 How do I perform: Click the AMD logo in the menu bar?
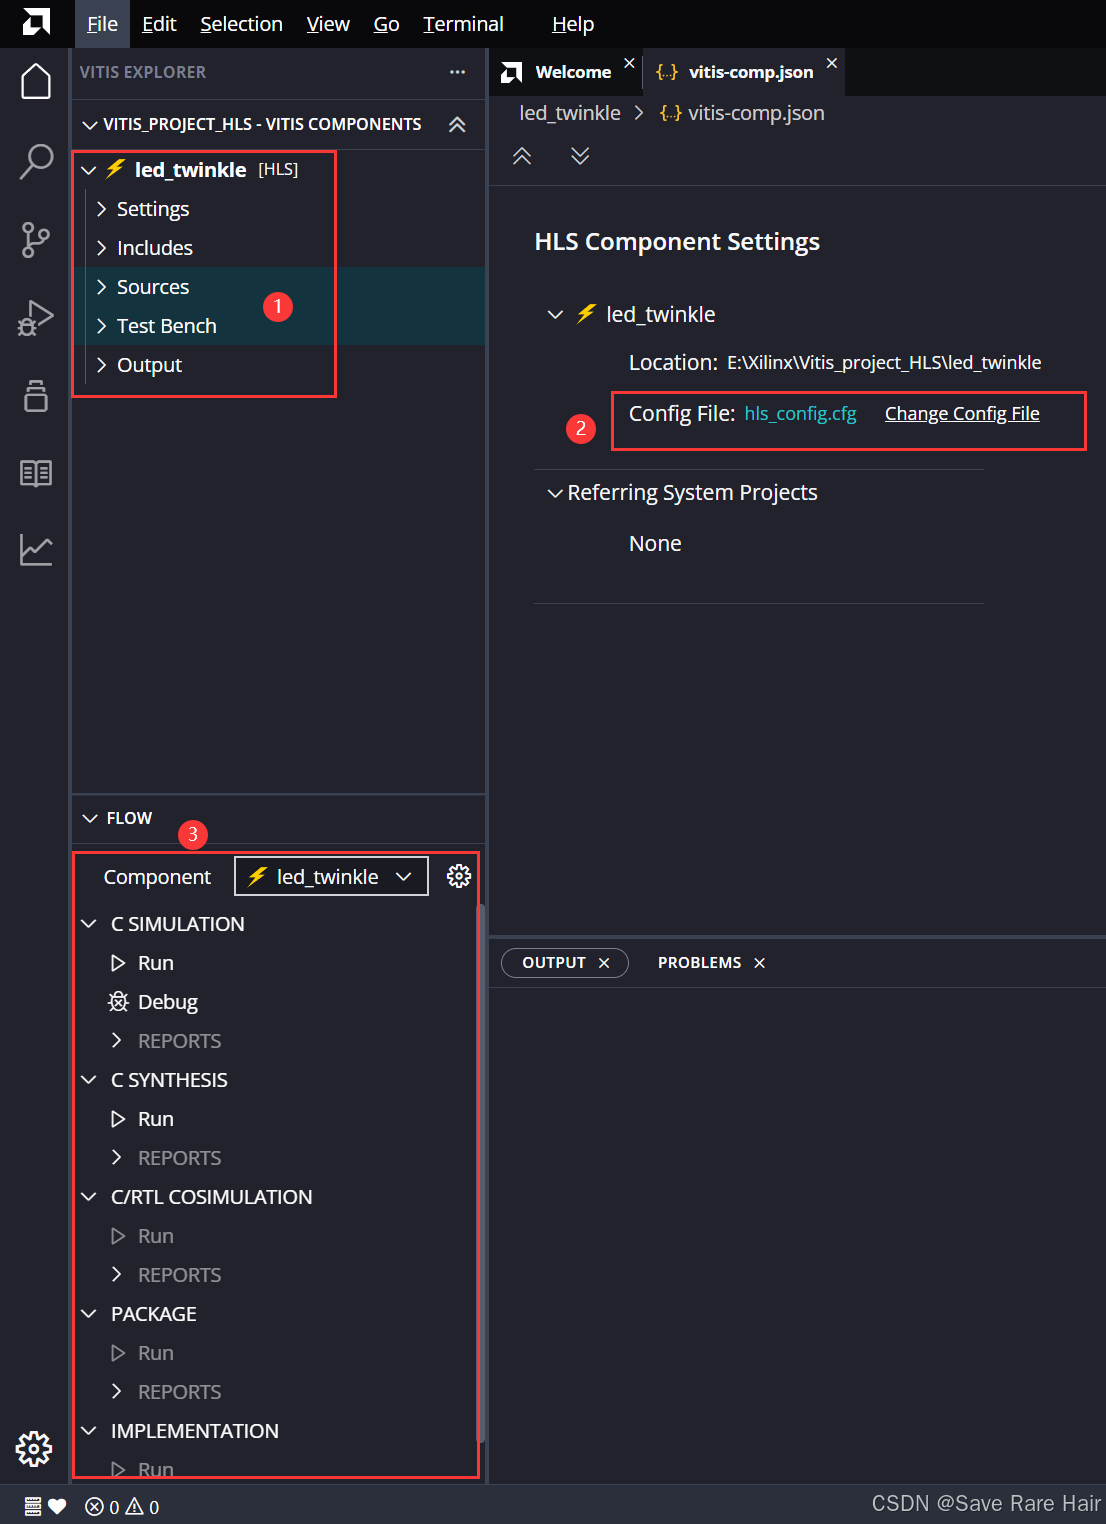click(x=36, y=22)
